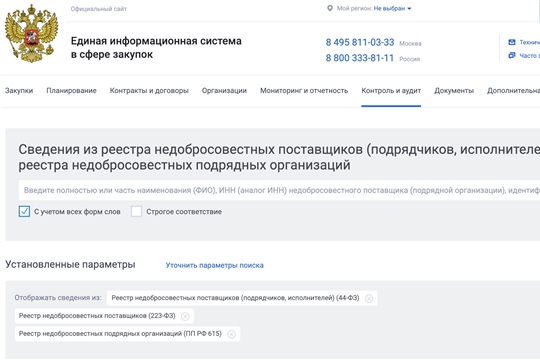Click the 'Технич' support link text

pos(530,42)
